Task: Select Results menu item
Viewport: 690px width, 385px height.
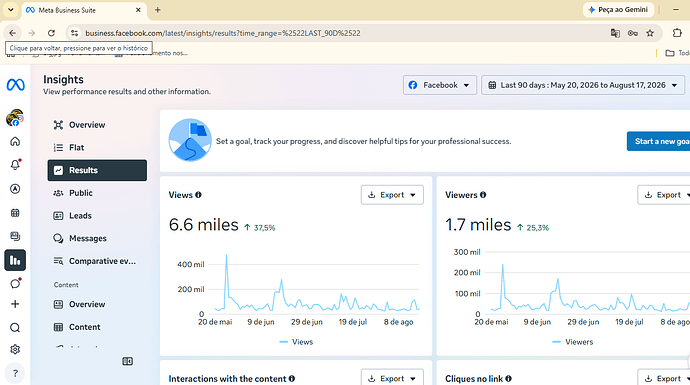Action: [97, 170]
